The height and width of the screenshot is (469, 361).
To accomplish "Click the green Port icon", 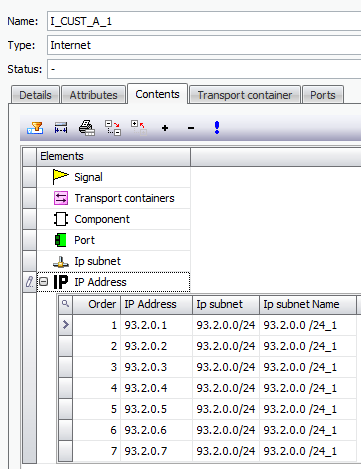I will [x=61, y=240].
